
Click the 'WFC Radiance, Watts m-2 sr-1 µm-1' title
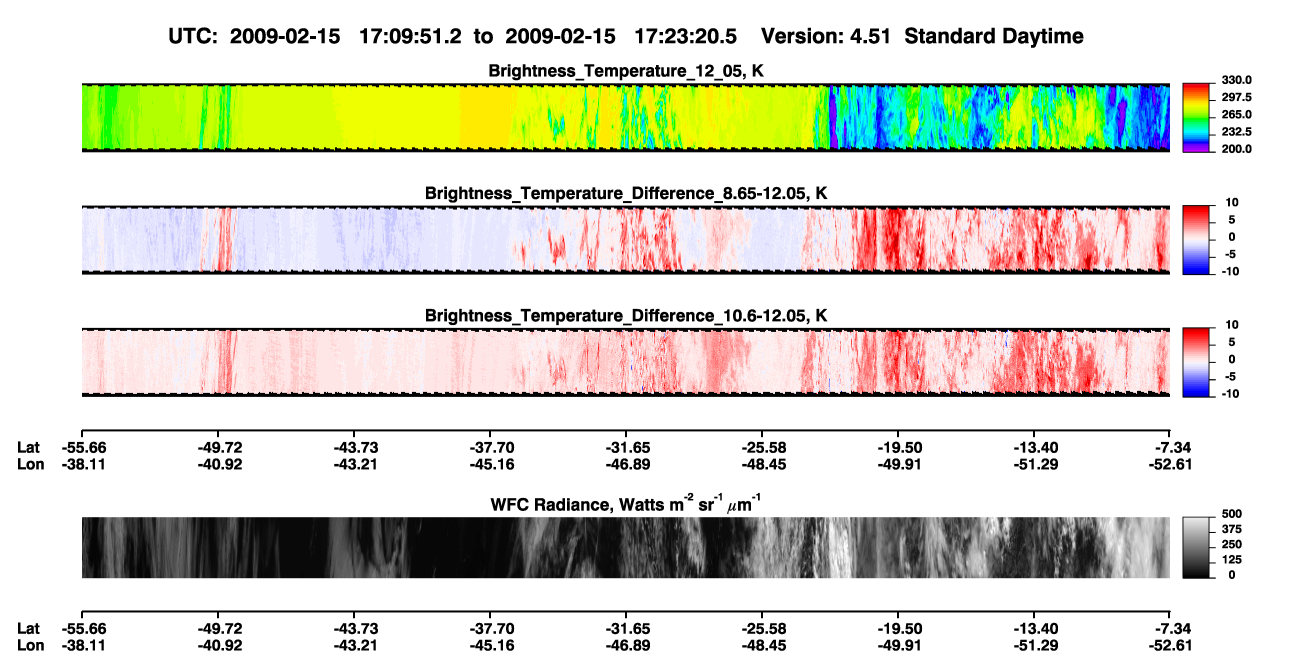626,504
